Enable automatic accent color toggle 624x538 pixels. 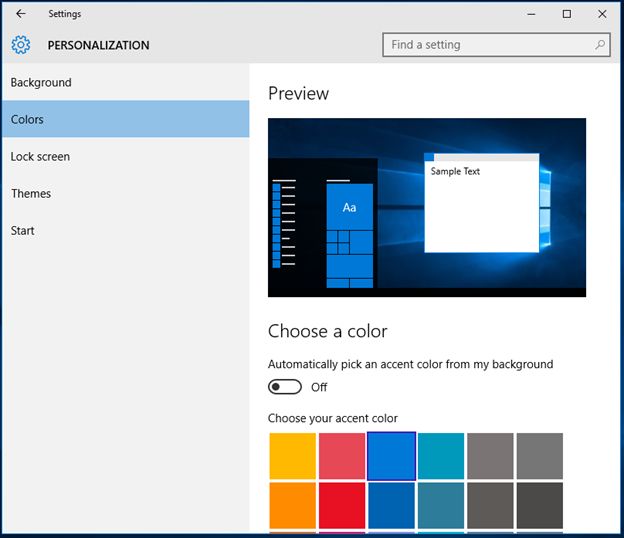tap(285, 387)
